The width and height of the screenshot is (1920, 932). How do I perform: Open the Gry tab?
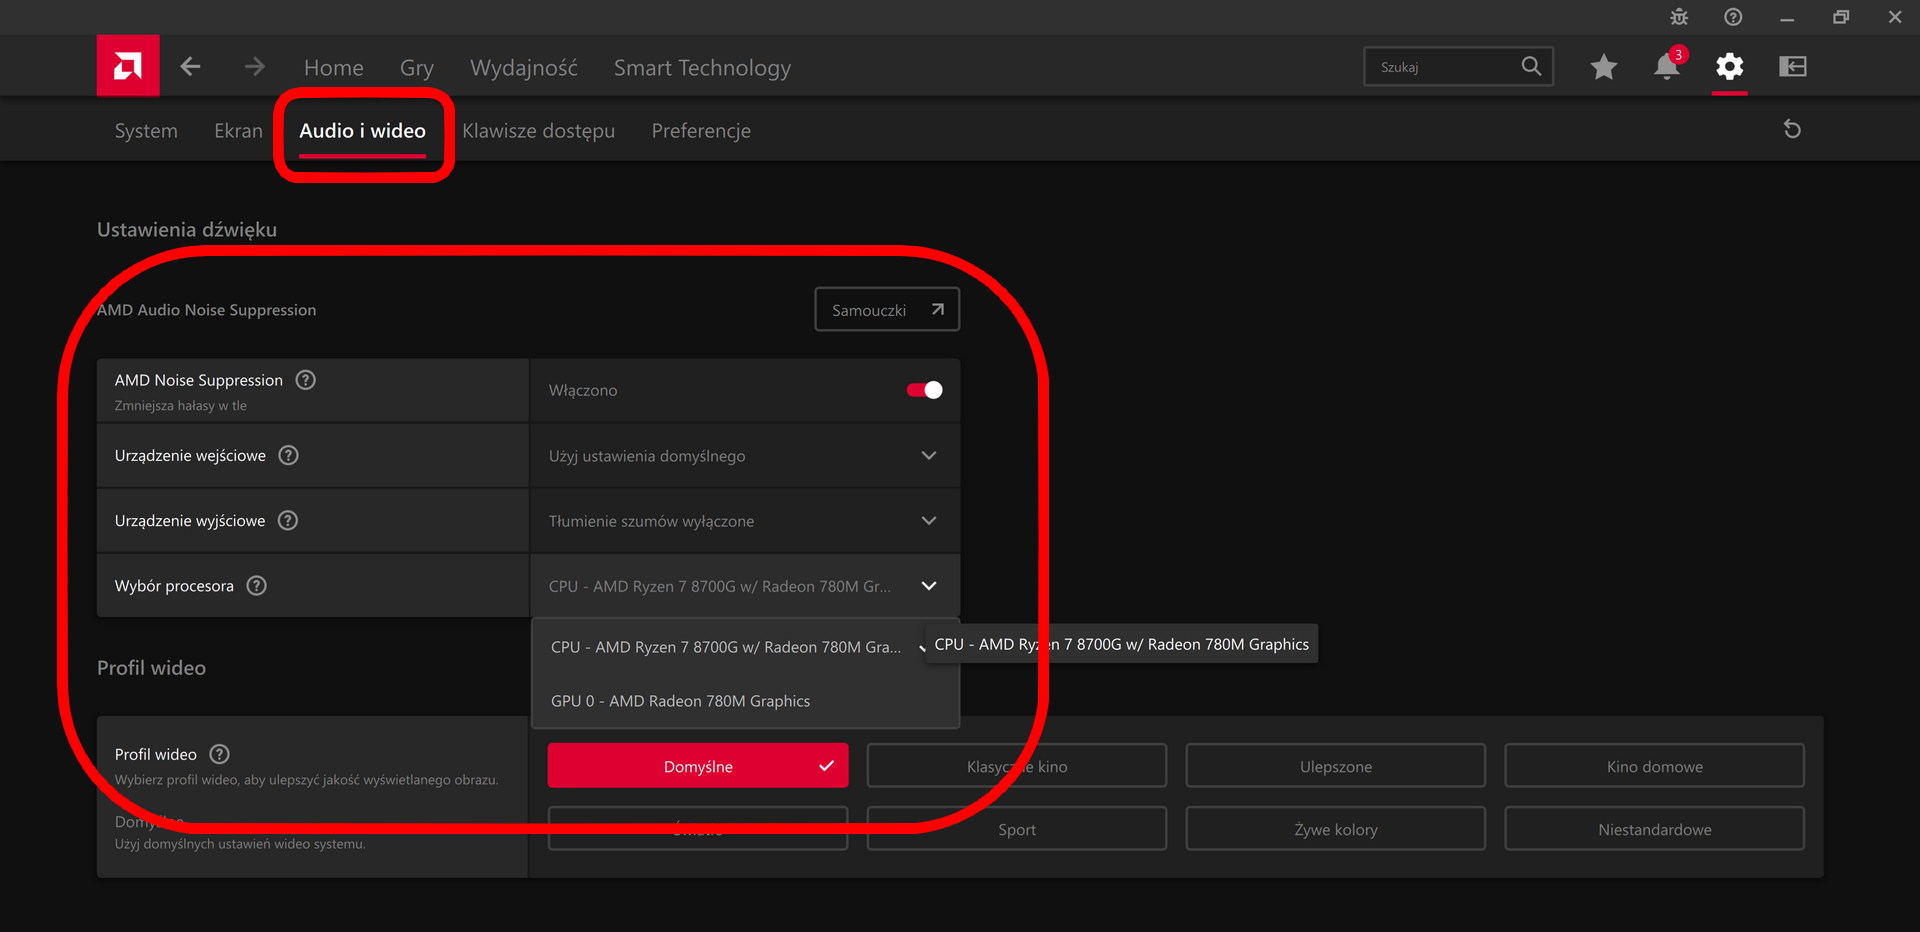tap(417, 68)
